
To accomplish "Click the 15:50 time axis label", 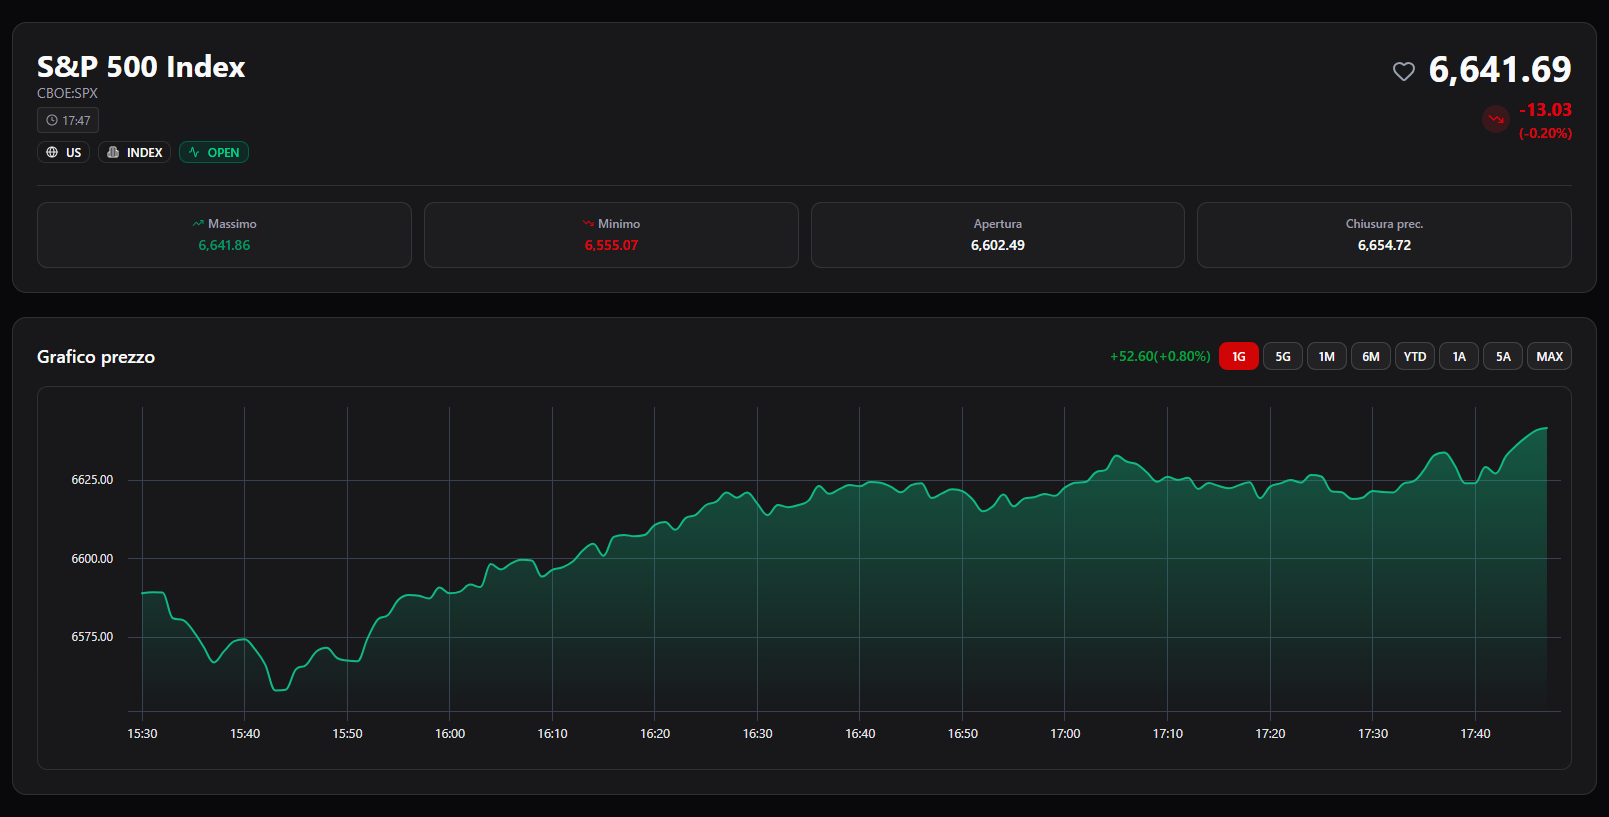I will point(347,734).
